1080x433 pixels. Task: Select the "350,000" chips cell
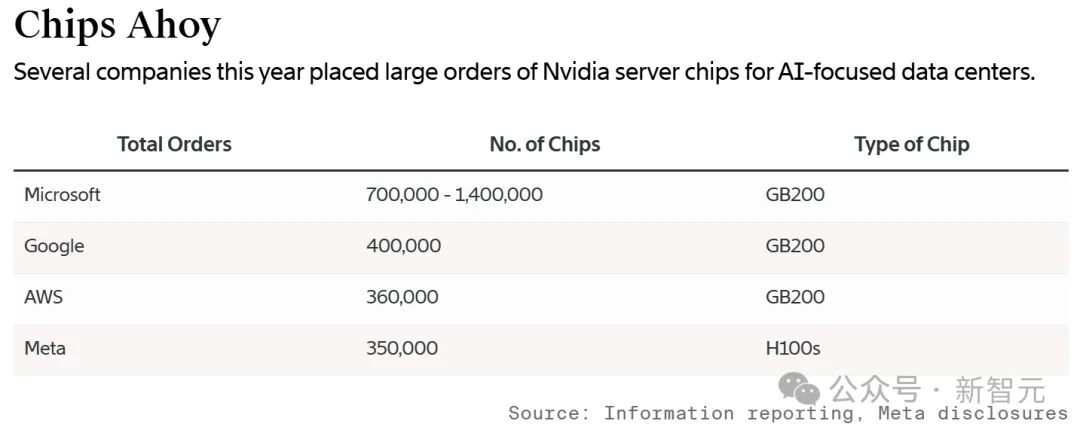(402, 348)
